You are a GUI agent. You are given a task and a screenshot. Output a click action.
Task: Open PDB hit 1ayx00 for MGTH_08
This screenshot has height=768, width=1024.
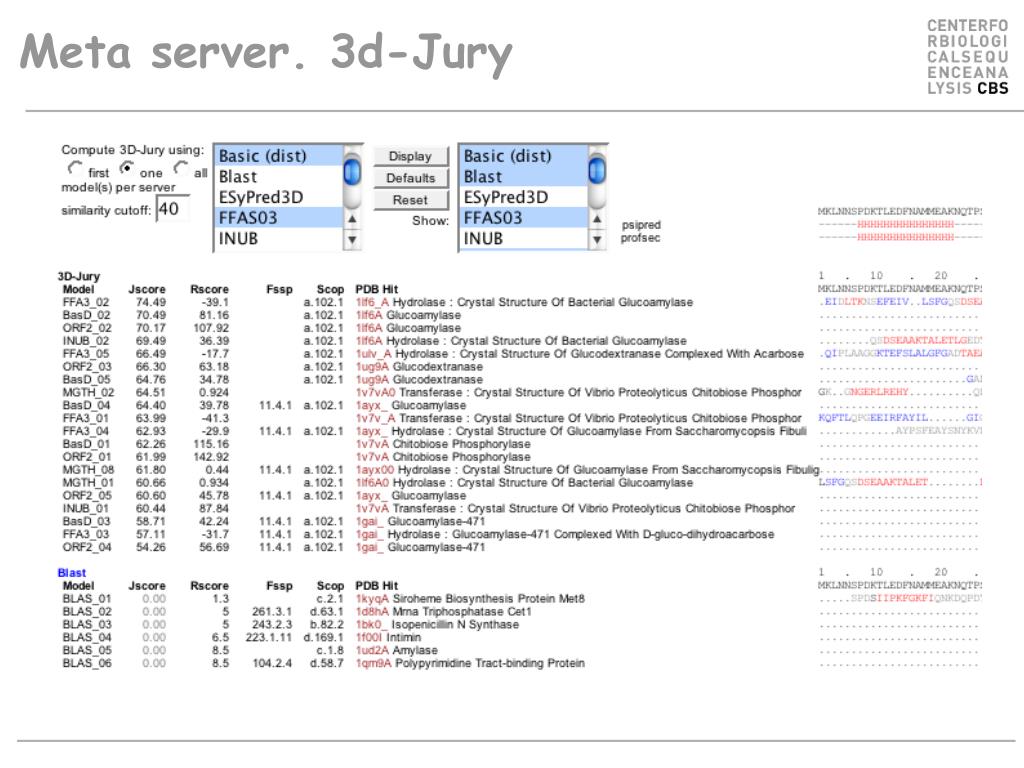[x=375, y=470]
